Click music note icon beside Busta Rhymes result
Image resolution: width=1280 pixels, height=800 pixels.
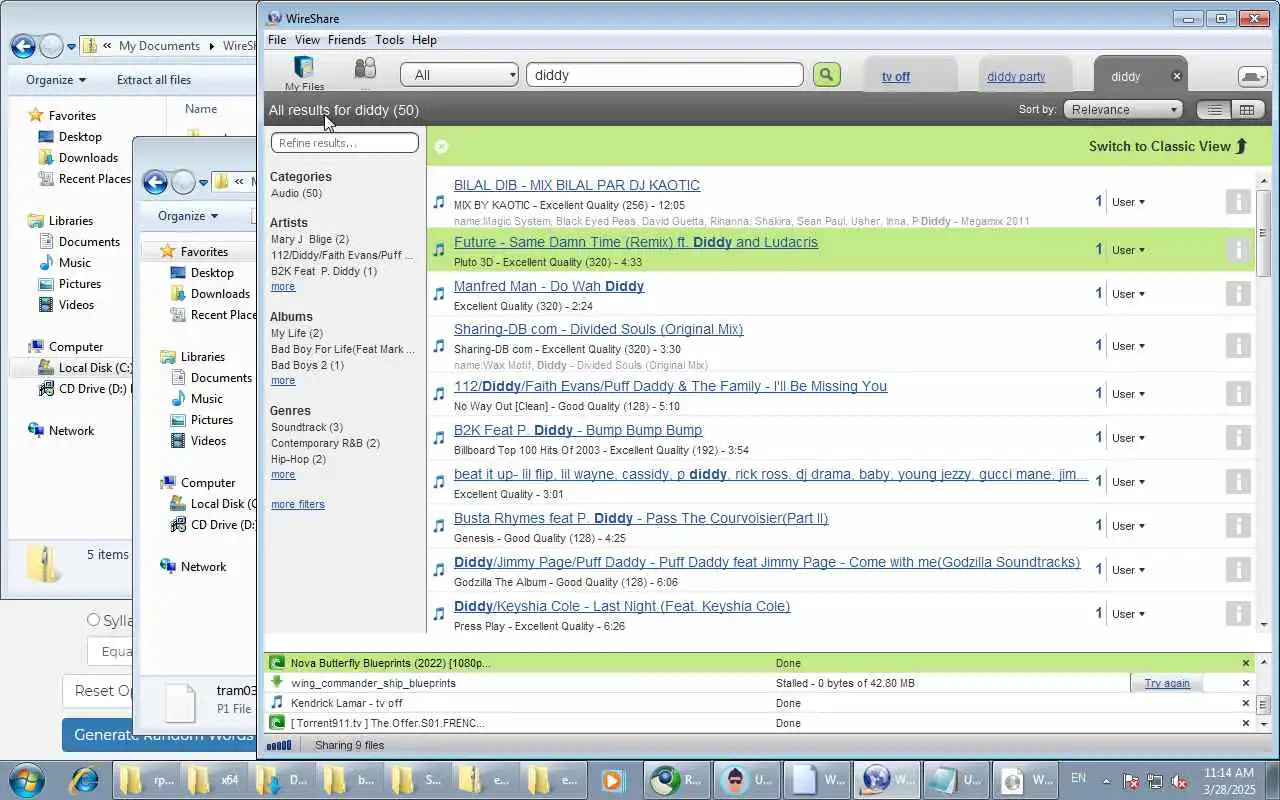point(439,526)
